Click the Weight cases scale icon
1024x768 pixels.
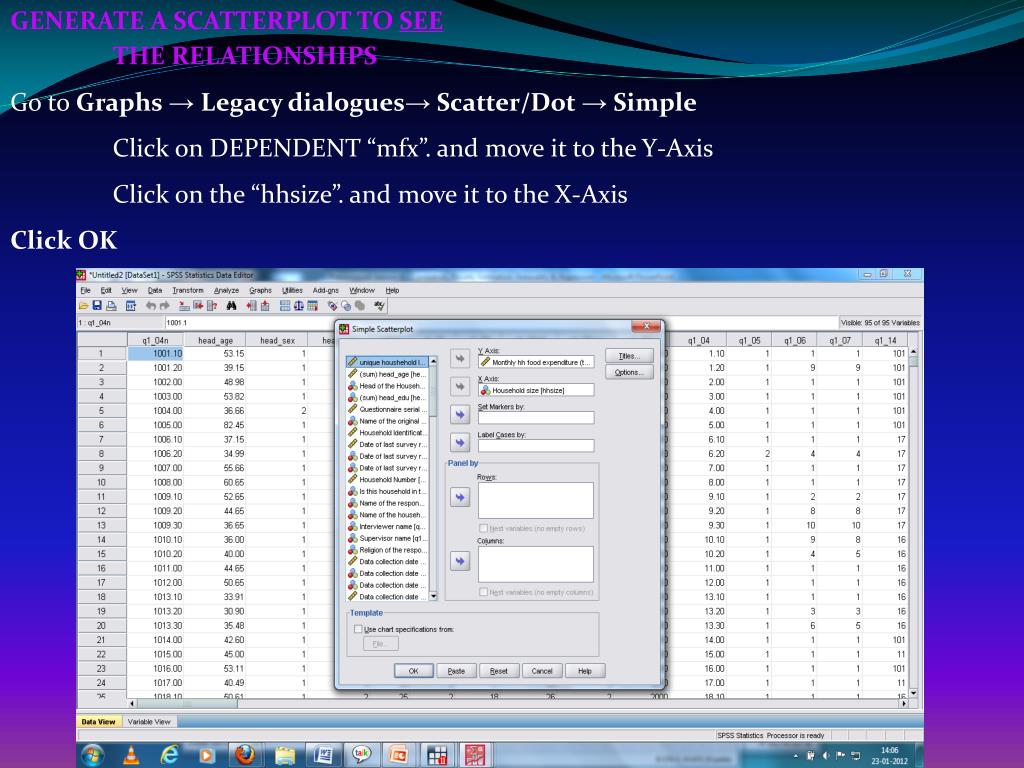(x=298, y=306)
